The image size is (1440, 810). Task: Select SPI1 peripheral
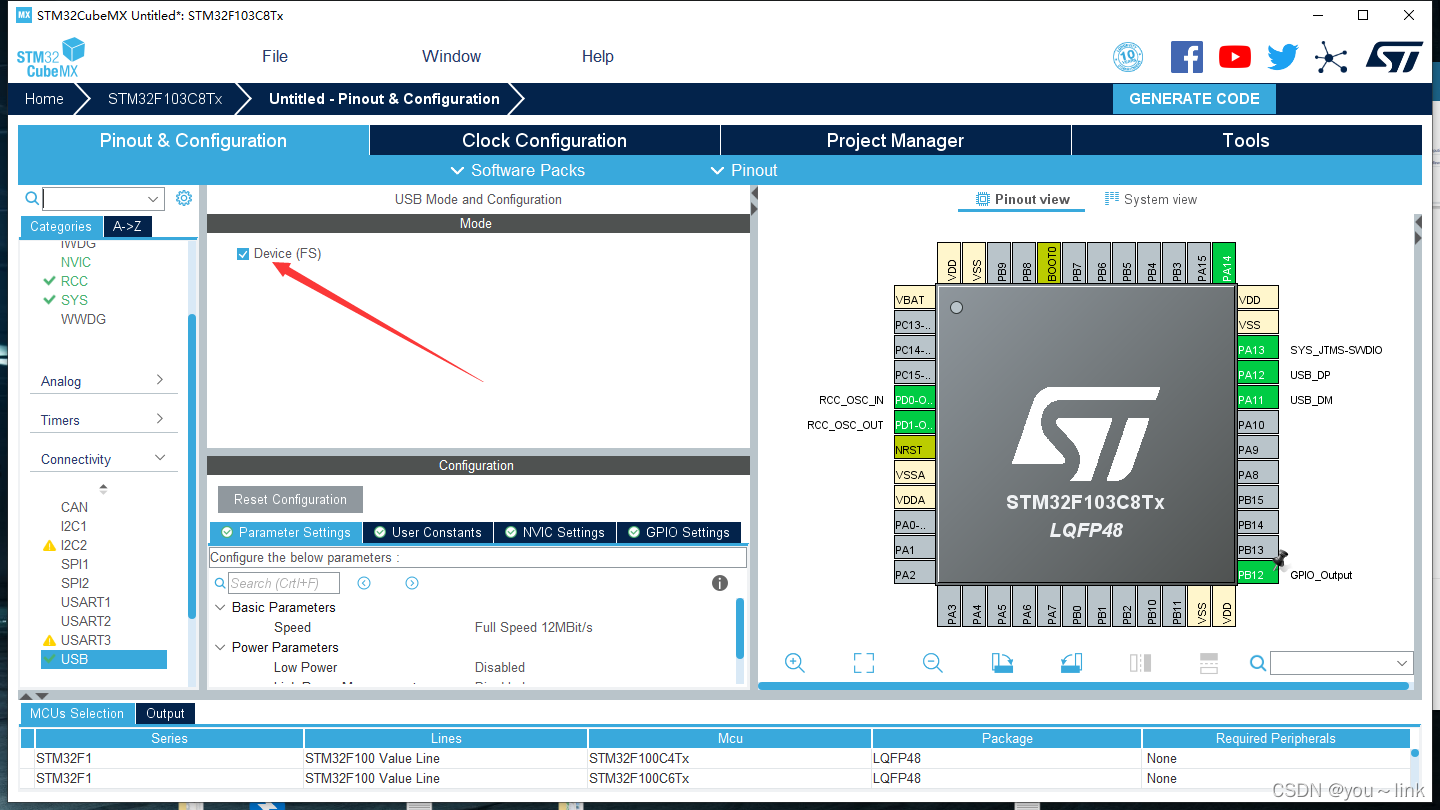point(75,564)
